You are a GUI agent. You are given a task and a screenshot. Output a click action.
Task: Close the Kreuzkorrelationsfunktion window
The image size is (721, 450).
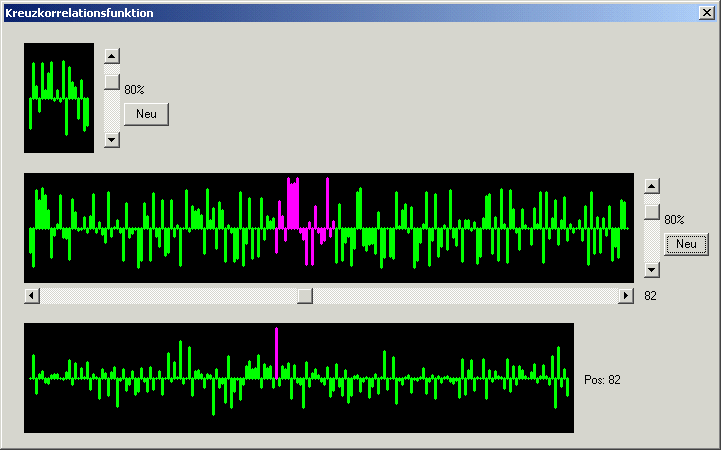coord(706,12)
